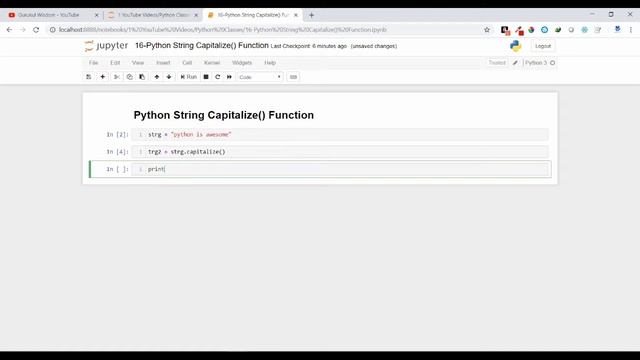This screenshot has width=640, height=360.
Task: Open the Widgets menu
Action: click(242, 63)
